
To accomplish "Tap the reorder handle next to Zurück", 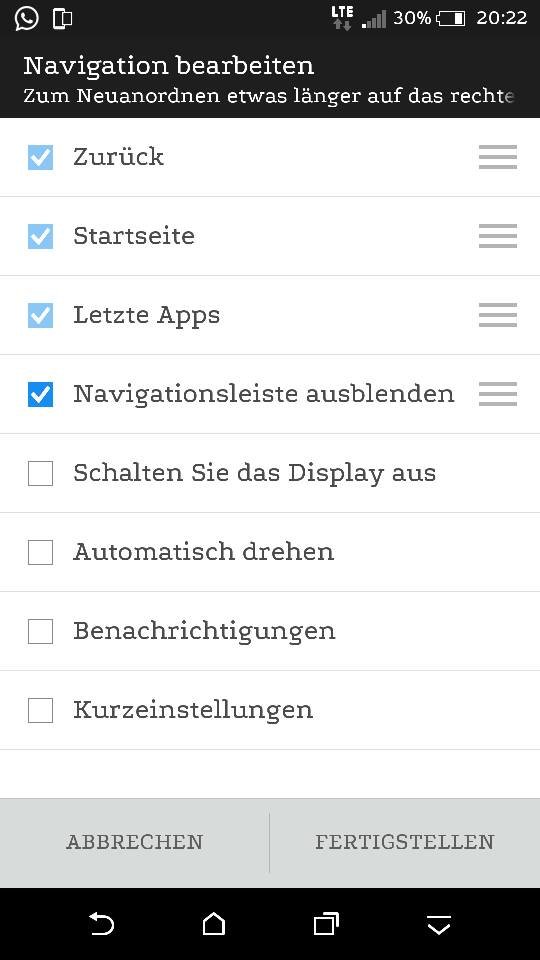I will pyautogui.click(x=498, y=157).
